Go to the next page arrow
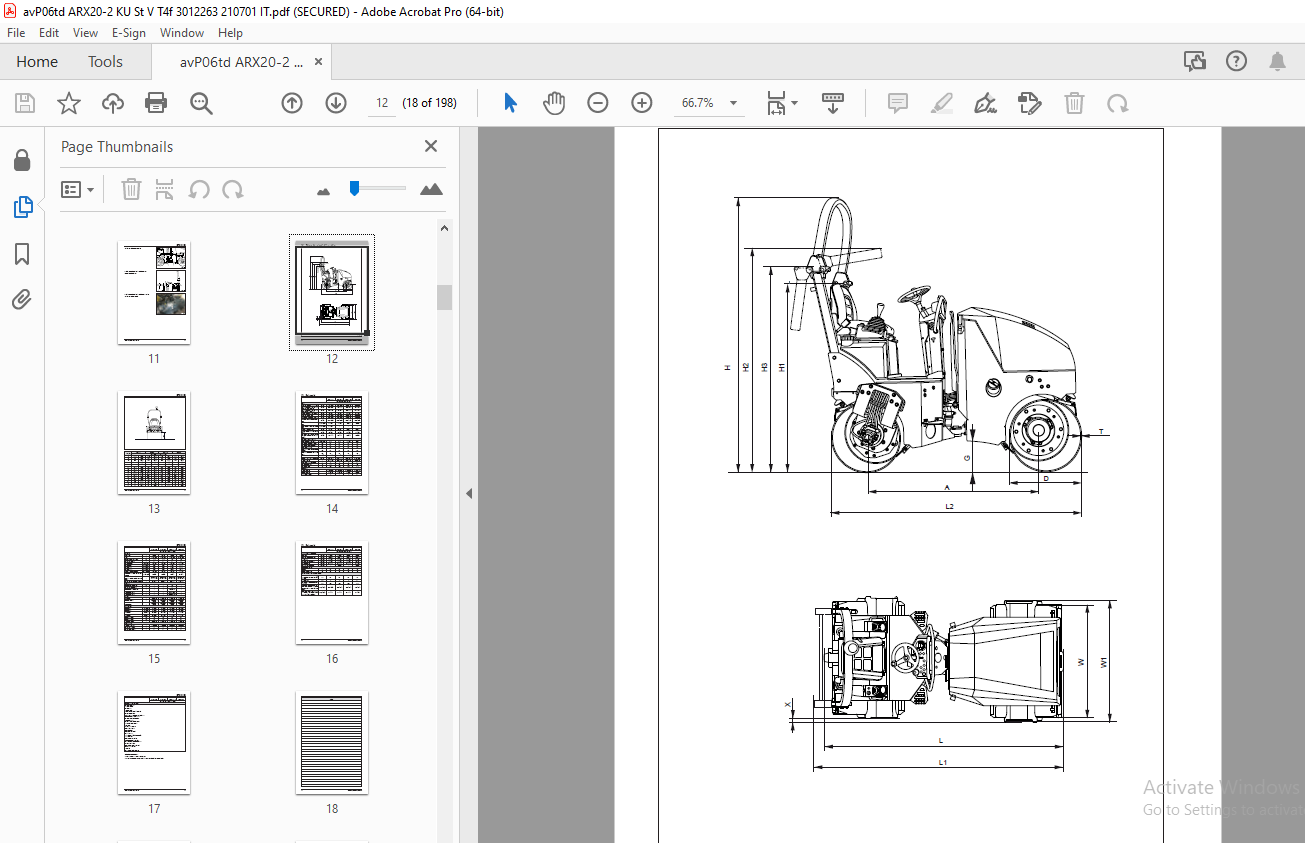The image size is (1305, 843). (x=336, y=103)
